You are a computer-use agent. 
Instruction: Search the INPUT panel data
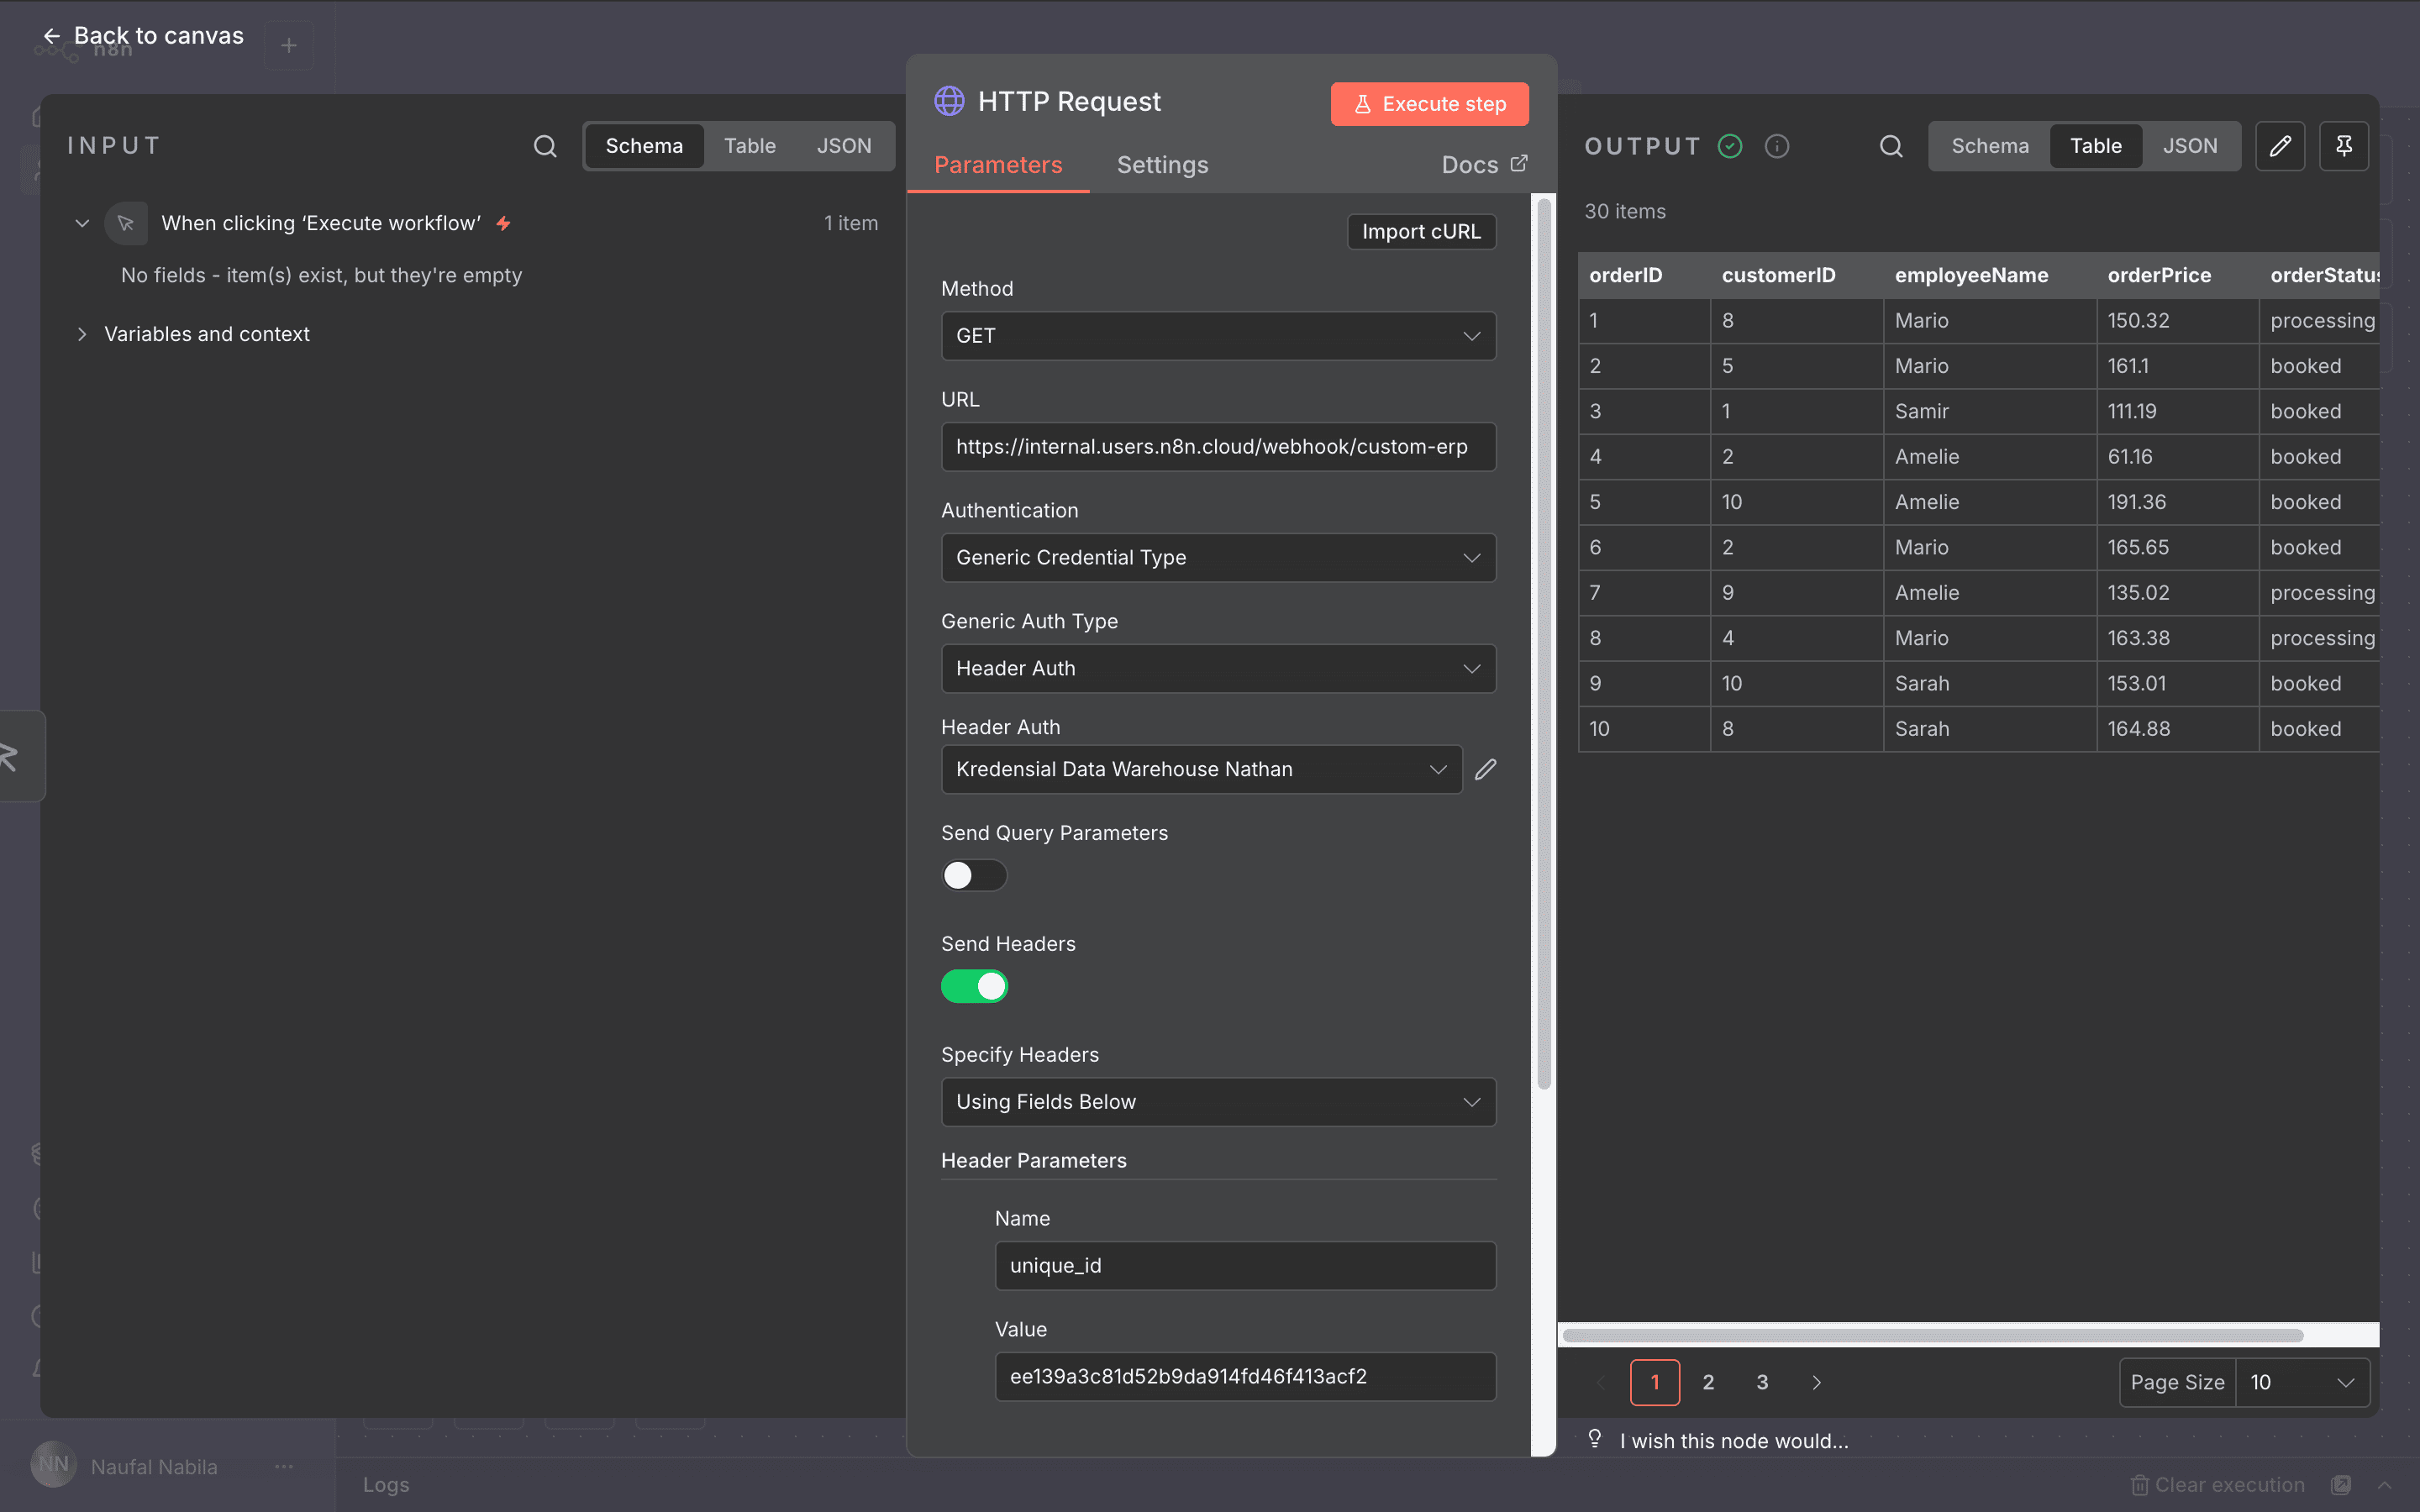pyautogui.click(x=545, y=146)
